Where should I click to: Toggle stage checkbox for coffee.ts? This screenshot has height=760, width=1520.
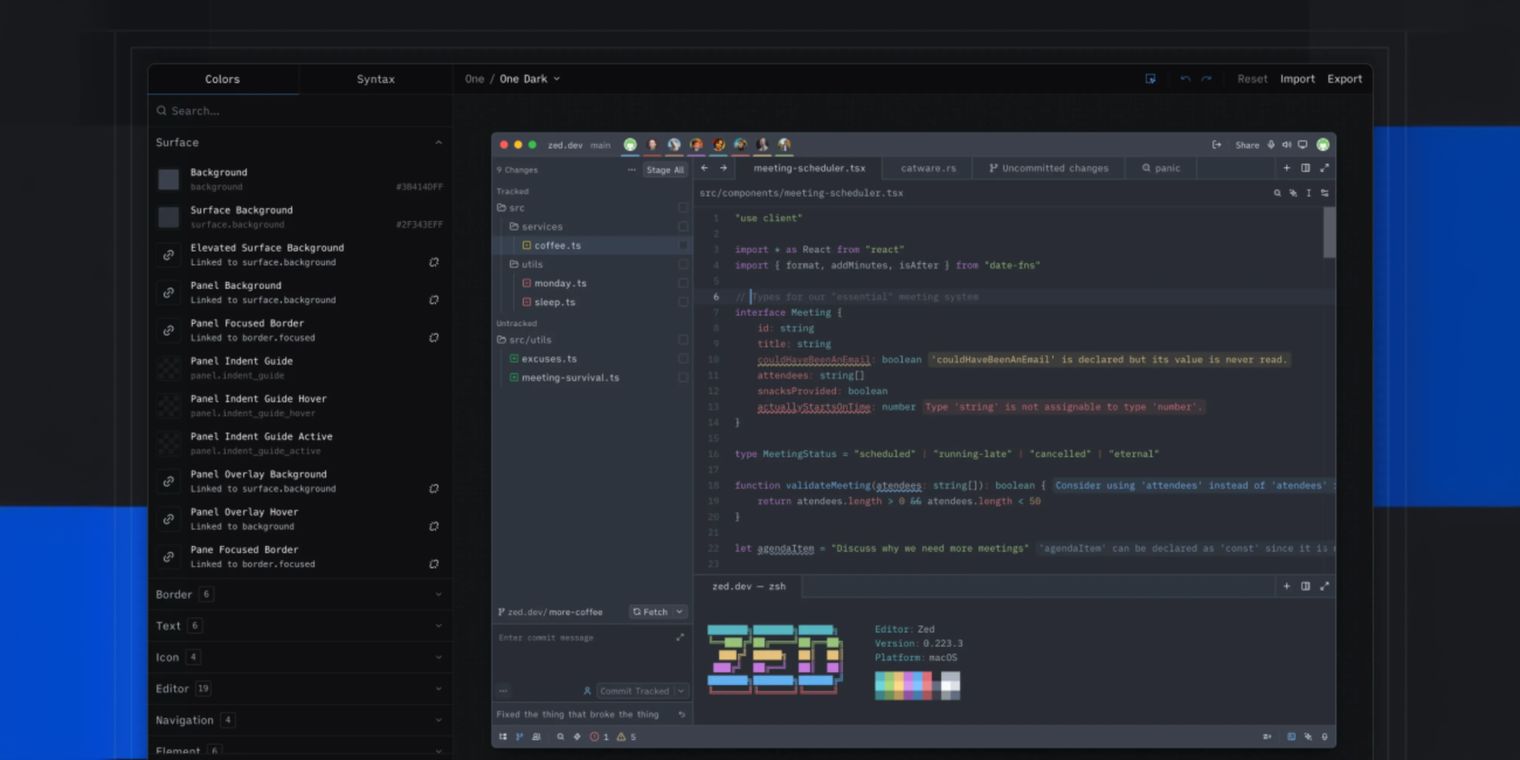(683, 245)
